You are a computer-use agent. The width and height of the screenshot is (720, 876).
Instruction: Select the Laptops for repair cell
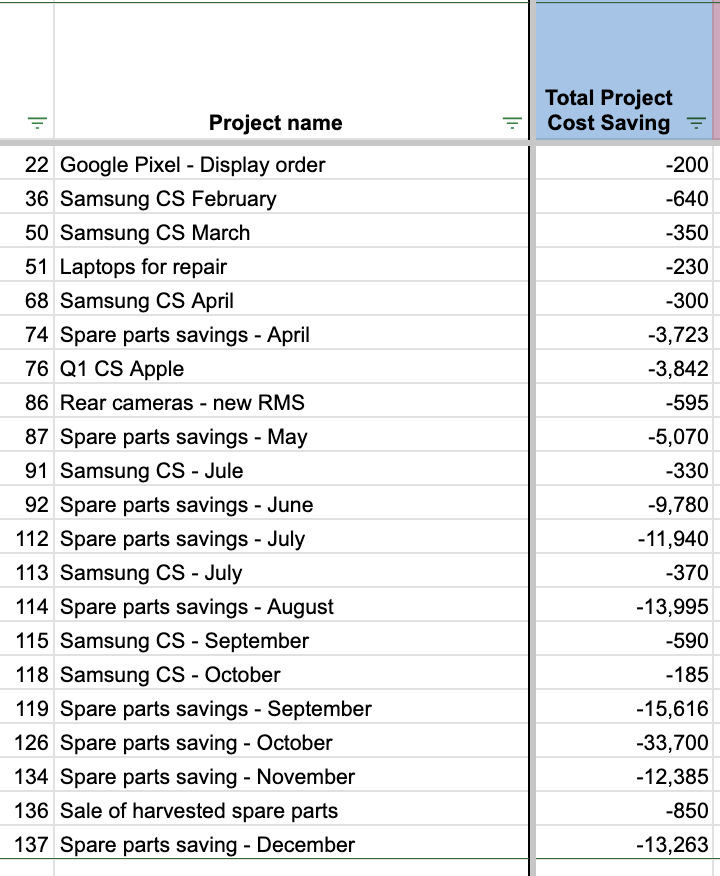(x=291, y=267)
